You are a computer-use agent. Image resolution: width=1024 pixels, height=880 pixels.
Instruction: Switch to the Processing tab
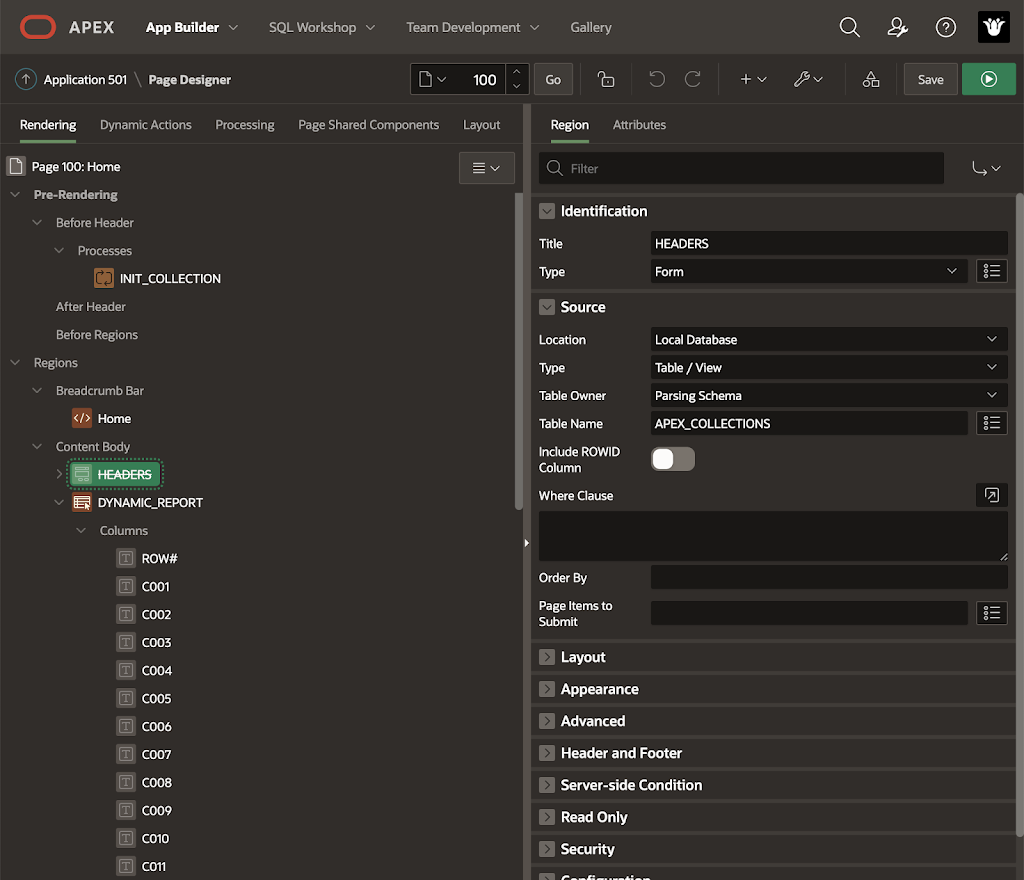pyautogui.click(x=245, y=125)
